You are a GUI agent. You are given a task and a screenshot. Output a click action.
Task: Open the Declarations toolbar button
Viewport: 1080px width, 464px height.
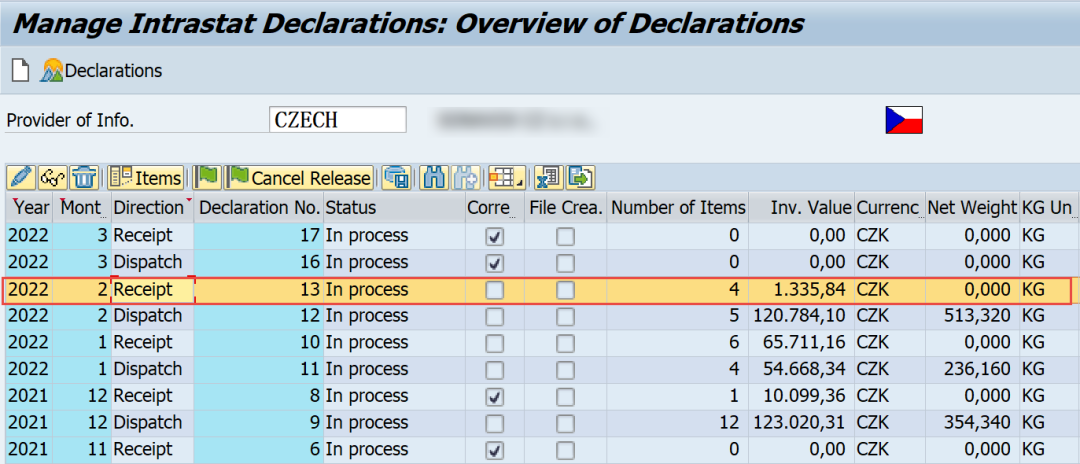pos(102,70)
